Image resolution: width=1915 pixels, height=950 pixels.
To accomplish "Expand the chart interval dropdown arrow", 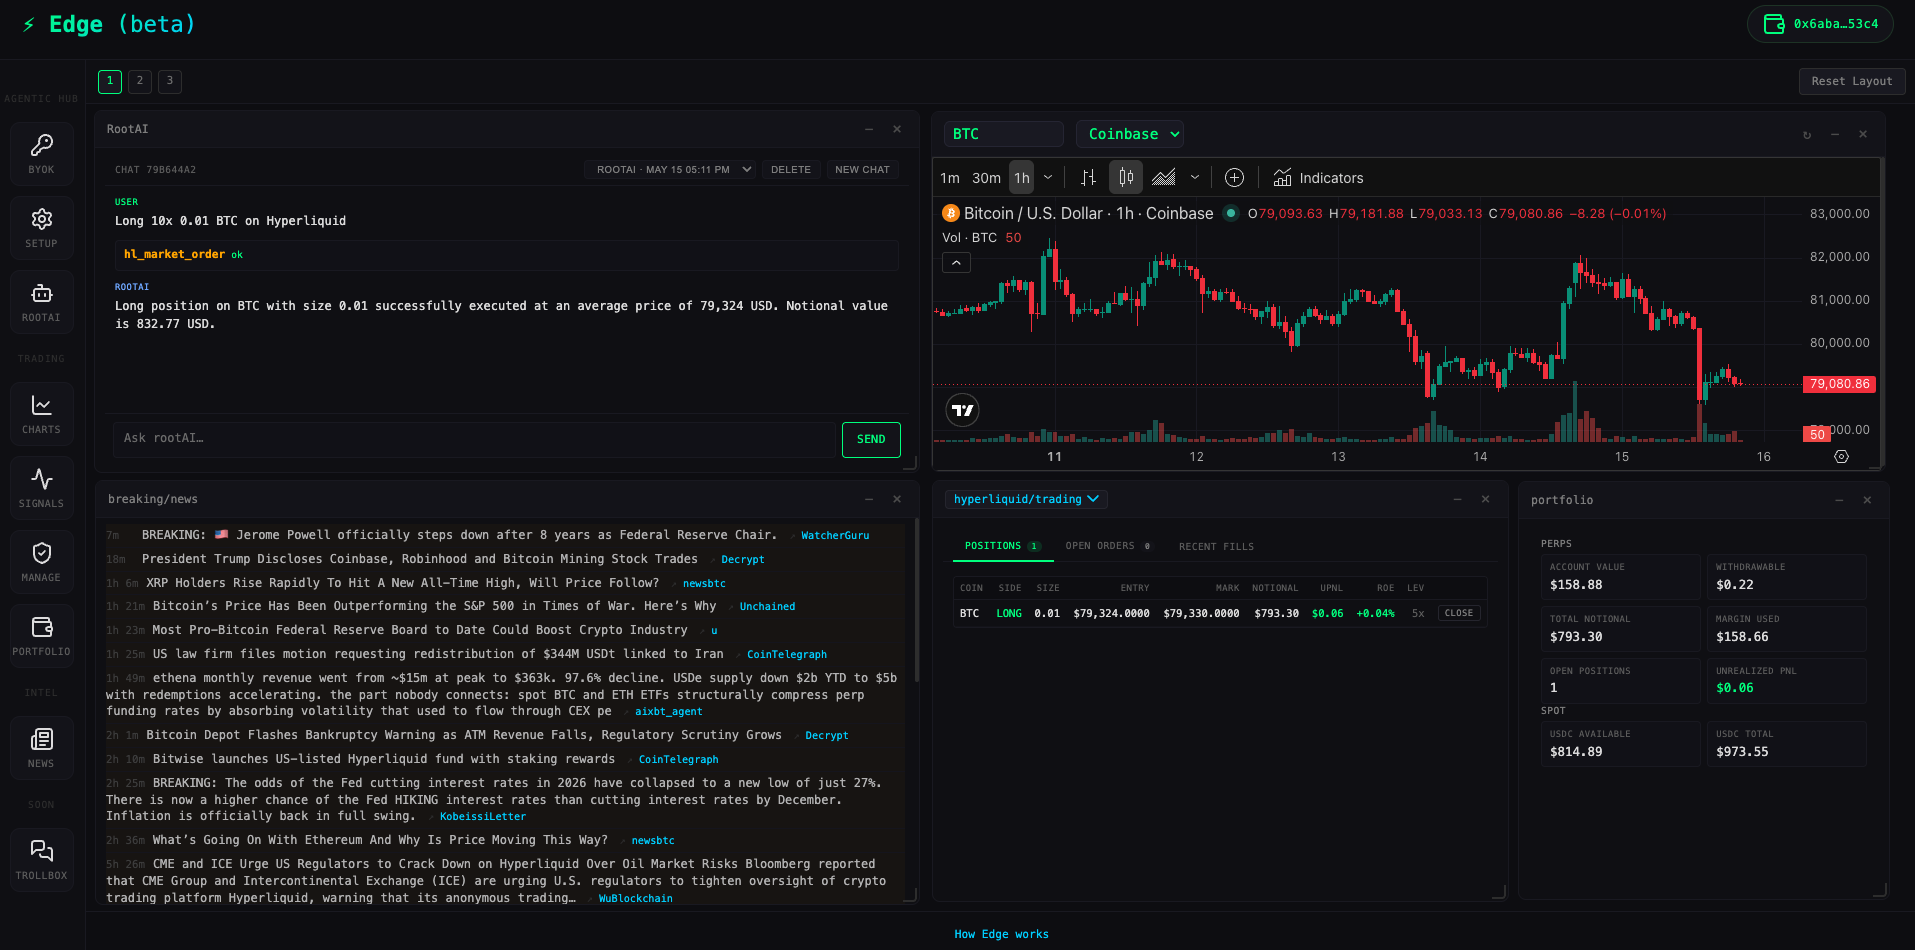I will [x=1048, y=178].
